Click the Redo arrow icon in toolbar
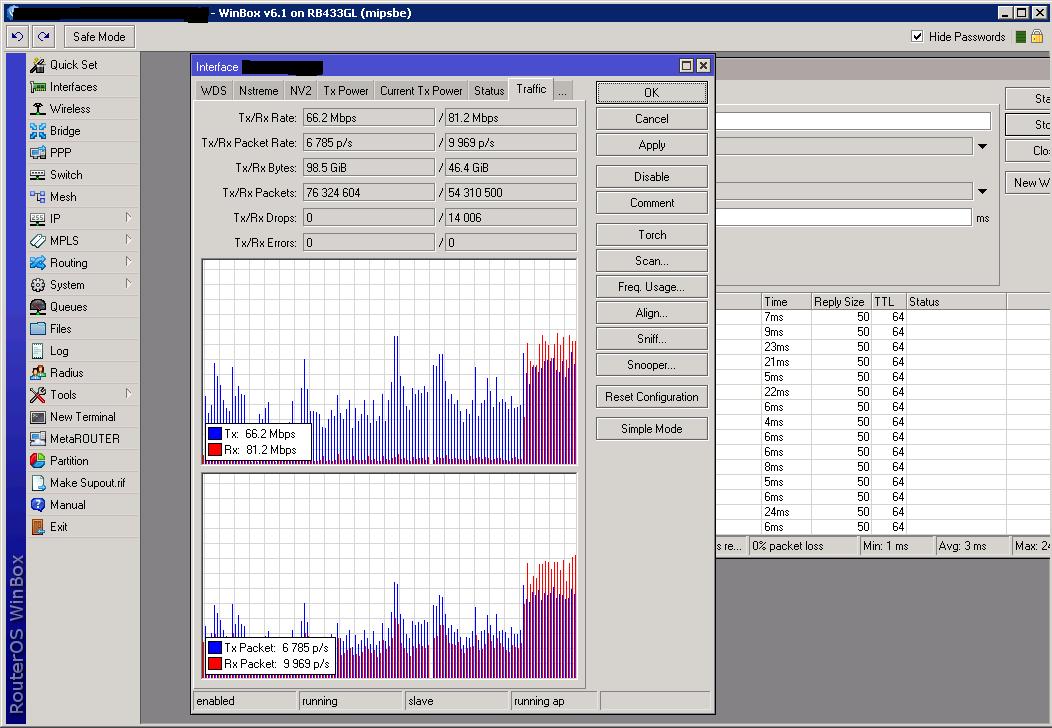Screen dimensions: 1052x728 click(43, 37)
